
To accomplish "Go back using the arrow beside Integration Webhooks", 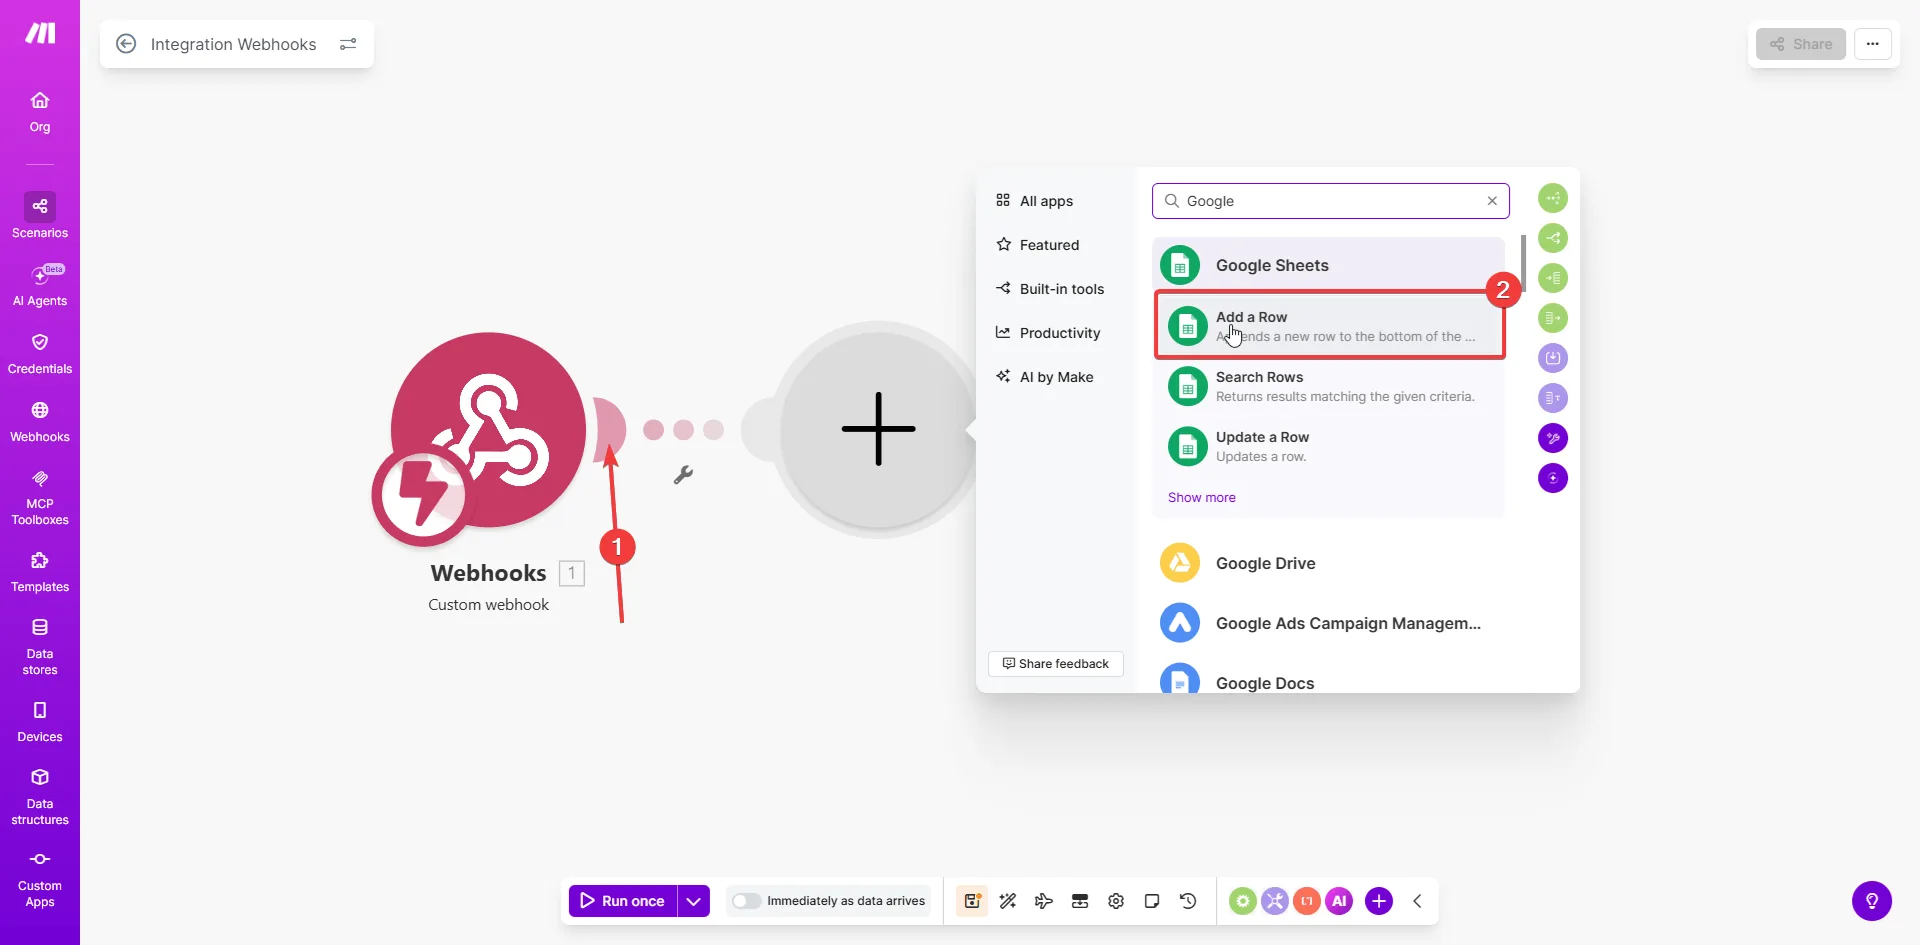I will [x=126, y=44].
